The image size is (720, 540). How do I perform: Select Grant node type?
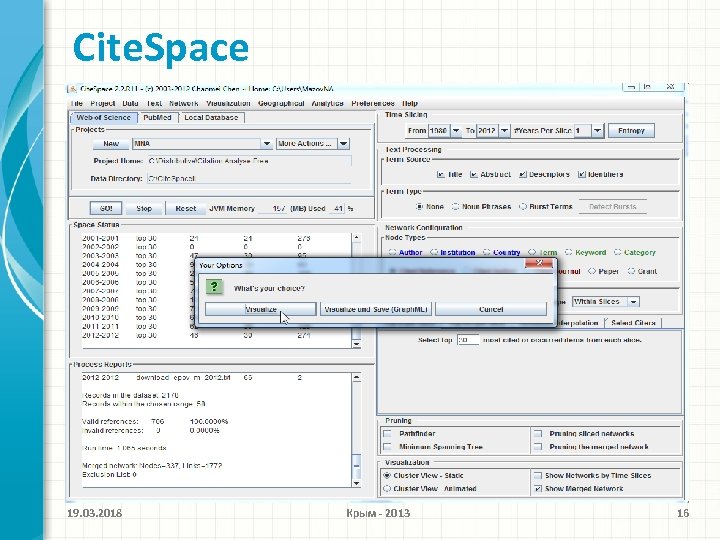(631, 271)
